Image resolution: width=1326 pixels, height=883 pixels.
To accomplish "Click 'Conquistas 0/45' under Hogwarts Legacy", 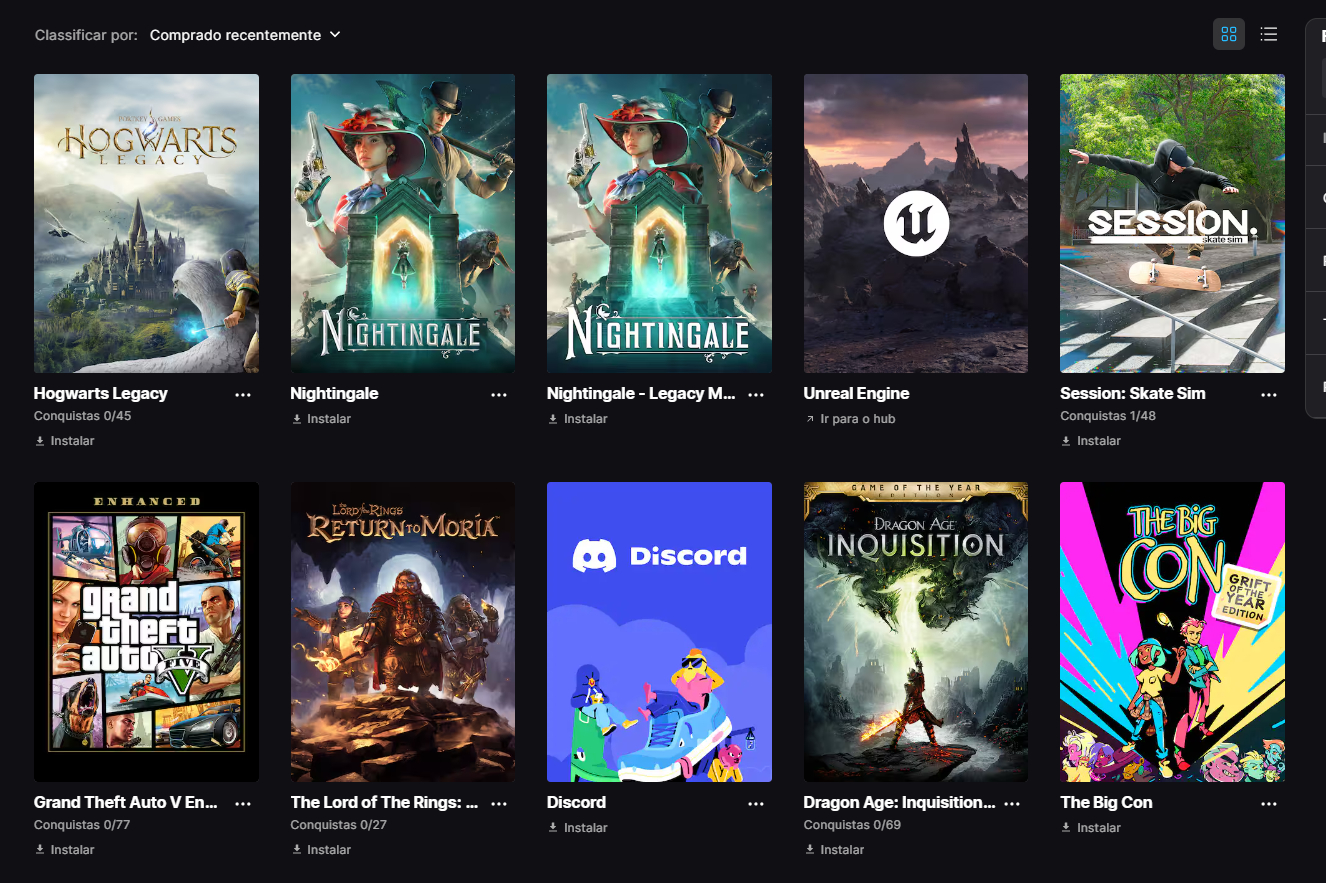I will [83, 416].
